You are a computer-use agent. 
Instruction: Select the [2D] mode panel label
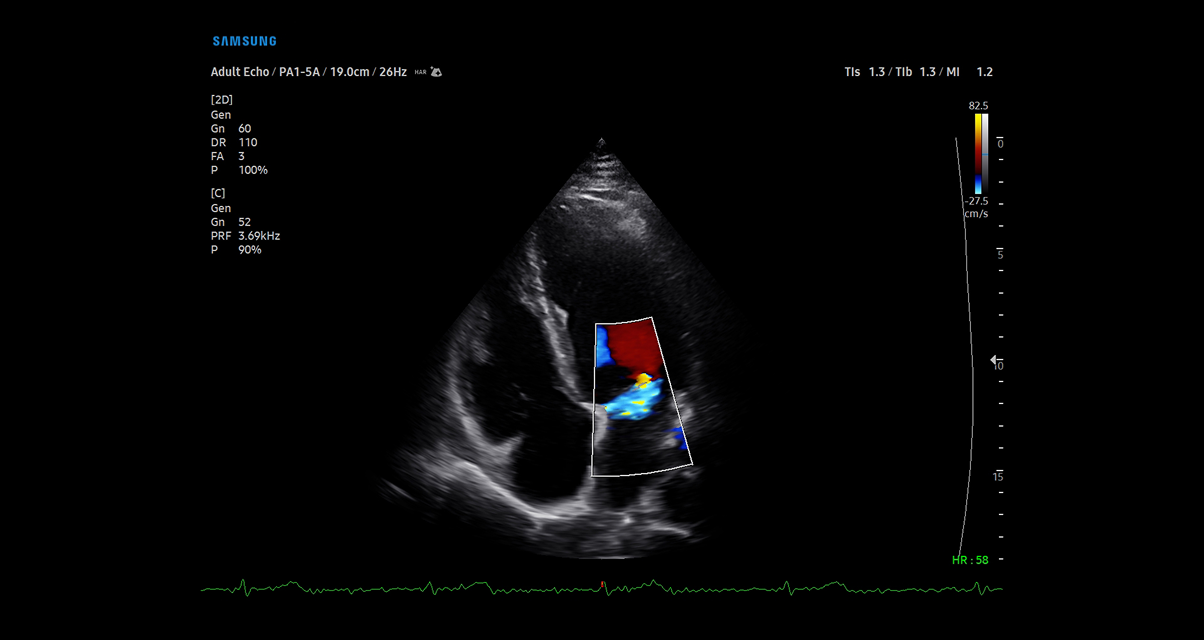(x=222, y=99)
